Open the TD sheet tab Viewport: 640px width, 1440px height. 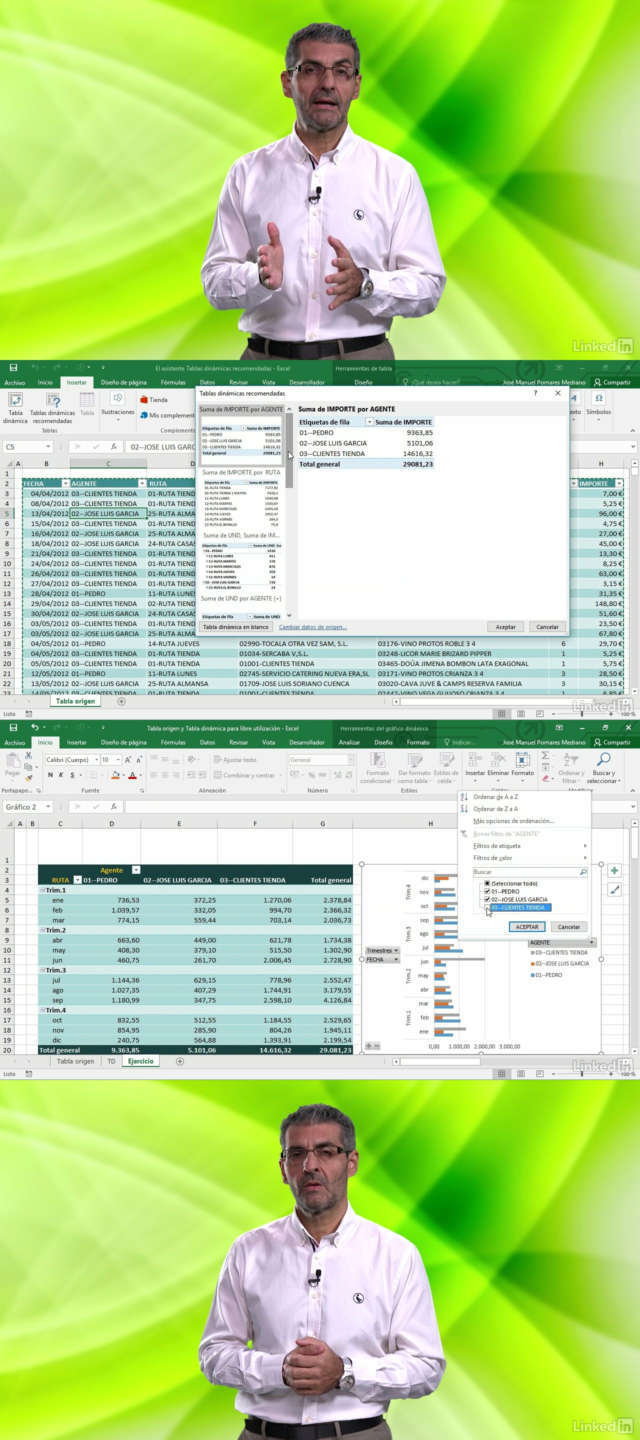click(x=111, y=1061)
